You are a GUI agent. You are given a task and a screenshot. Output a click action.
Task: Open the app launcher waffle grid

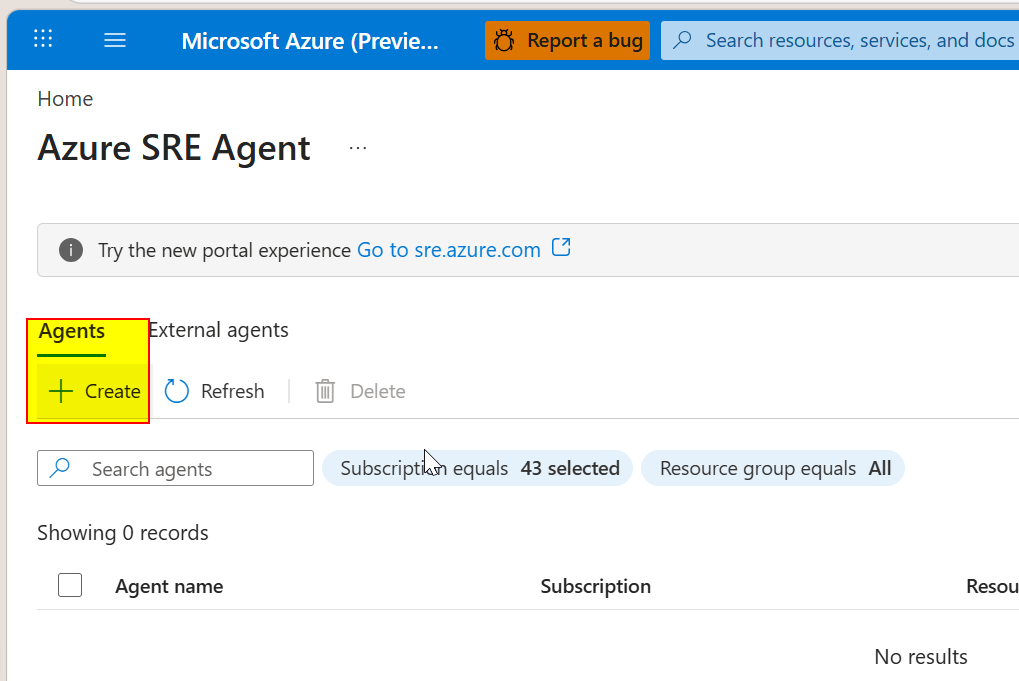pos(43,39)
